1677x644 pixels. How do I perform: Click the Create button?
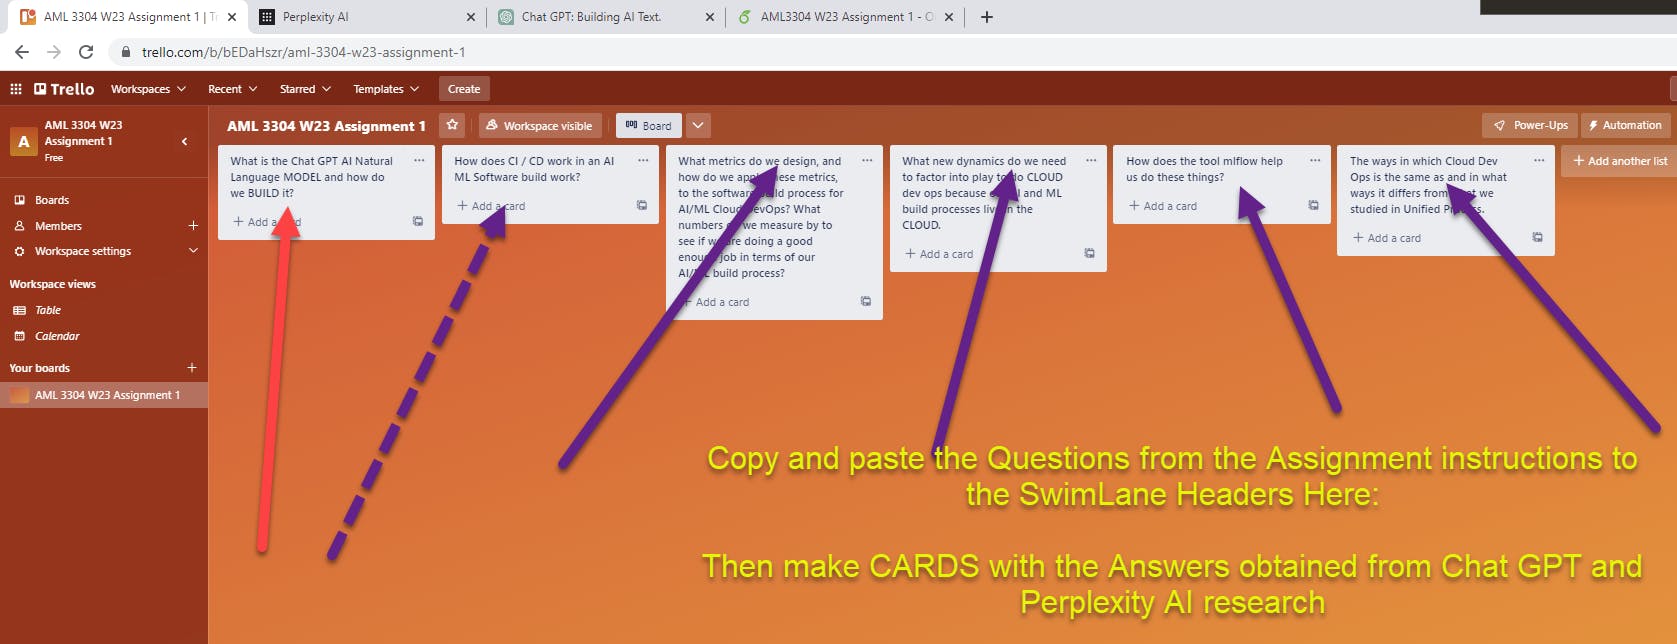point(464,89)
